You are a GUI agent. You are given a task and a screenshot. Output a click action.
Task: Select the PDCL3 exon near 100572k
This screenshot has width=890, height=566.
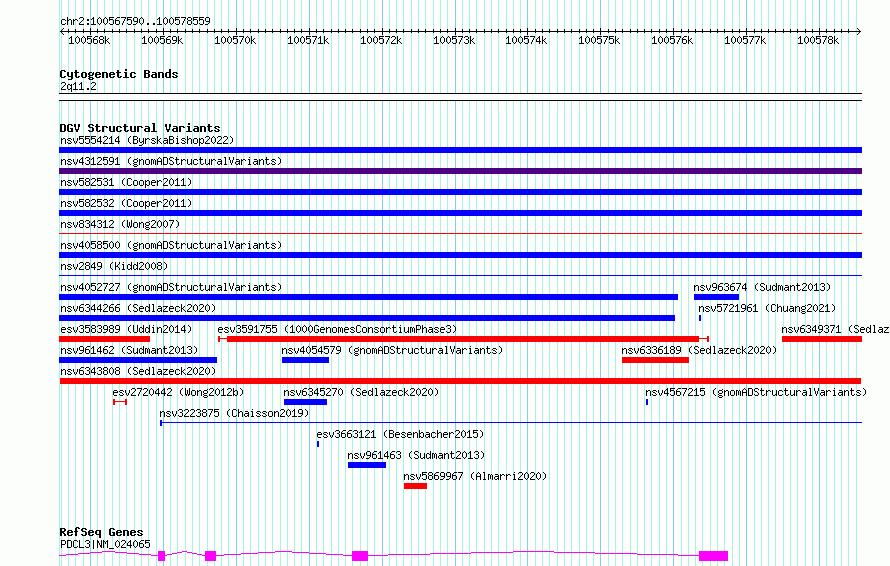click(360, 556)
